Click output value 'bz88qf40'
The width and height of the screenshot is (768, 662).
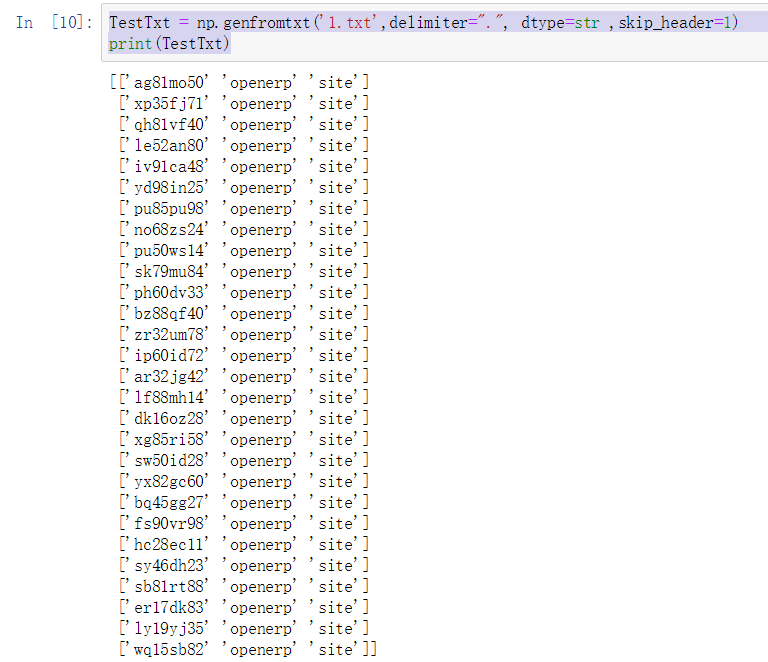pyautogui.click(x=169, y=313)
